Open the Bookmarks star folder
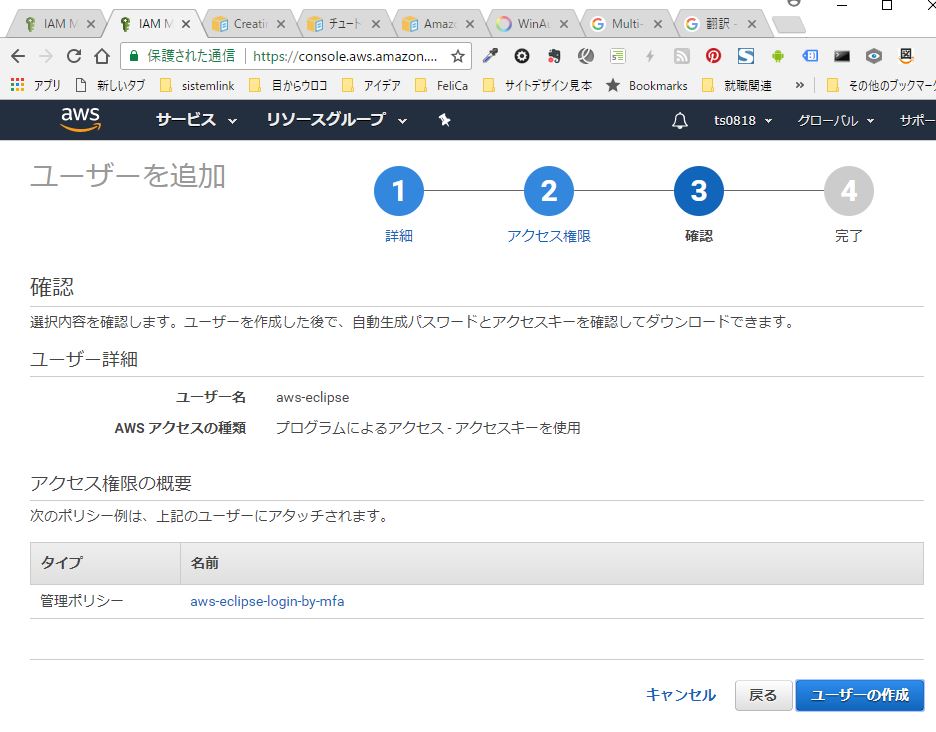 (646, 85)
